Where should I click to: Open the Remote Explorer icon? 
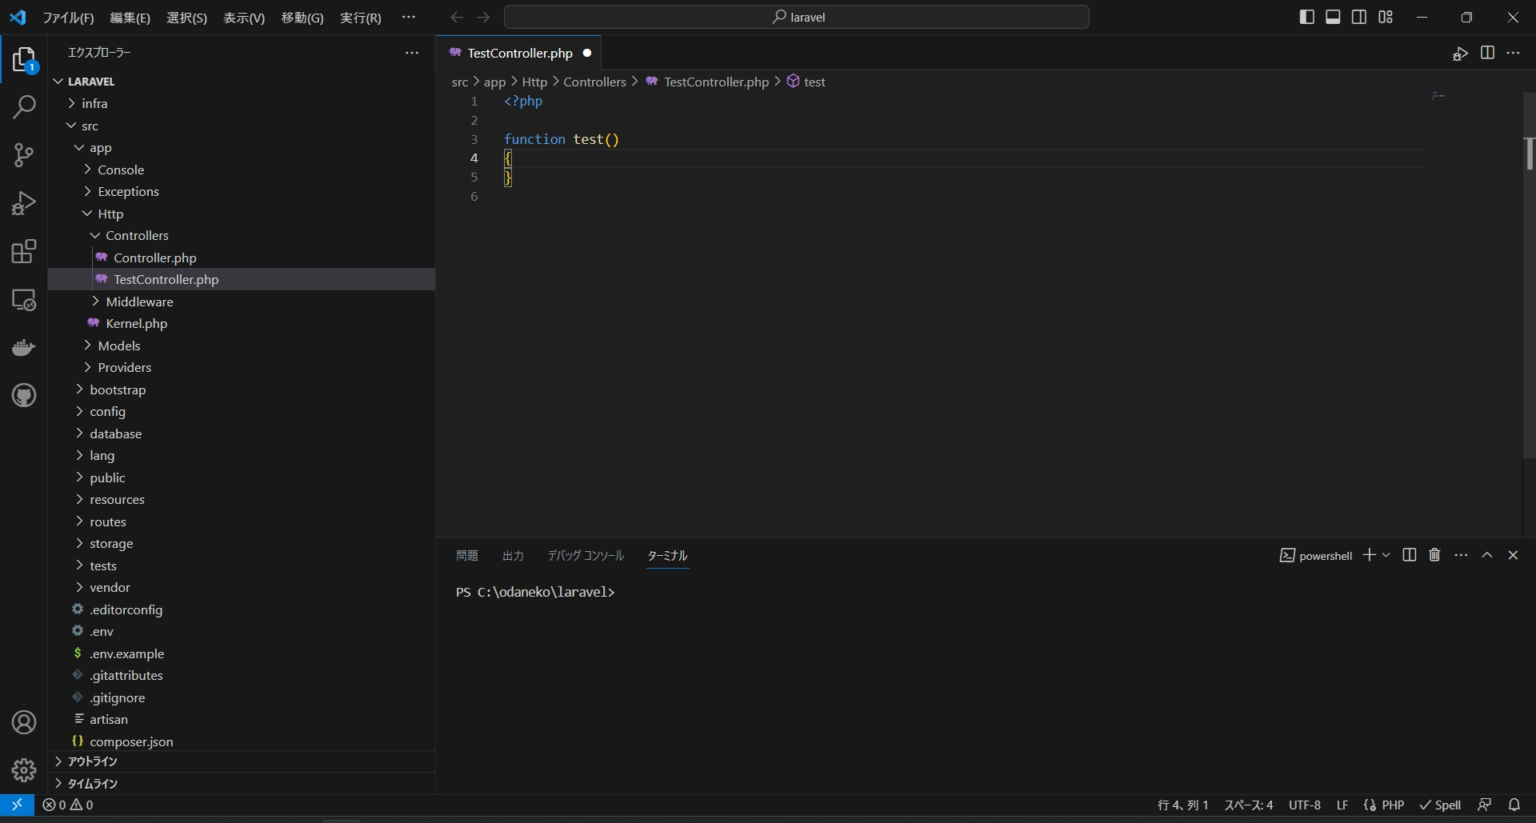23,299
